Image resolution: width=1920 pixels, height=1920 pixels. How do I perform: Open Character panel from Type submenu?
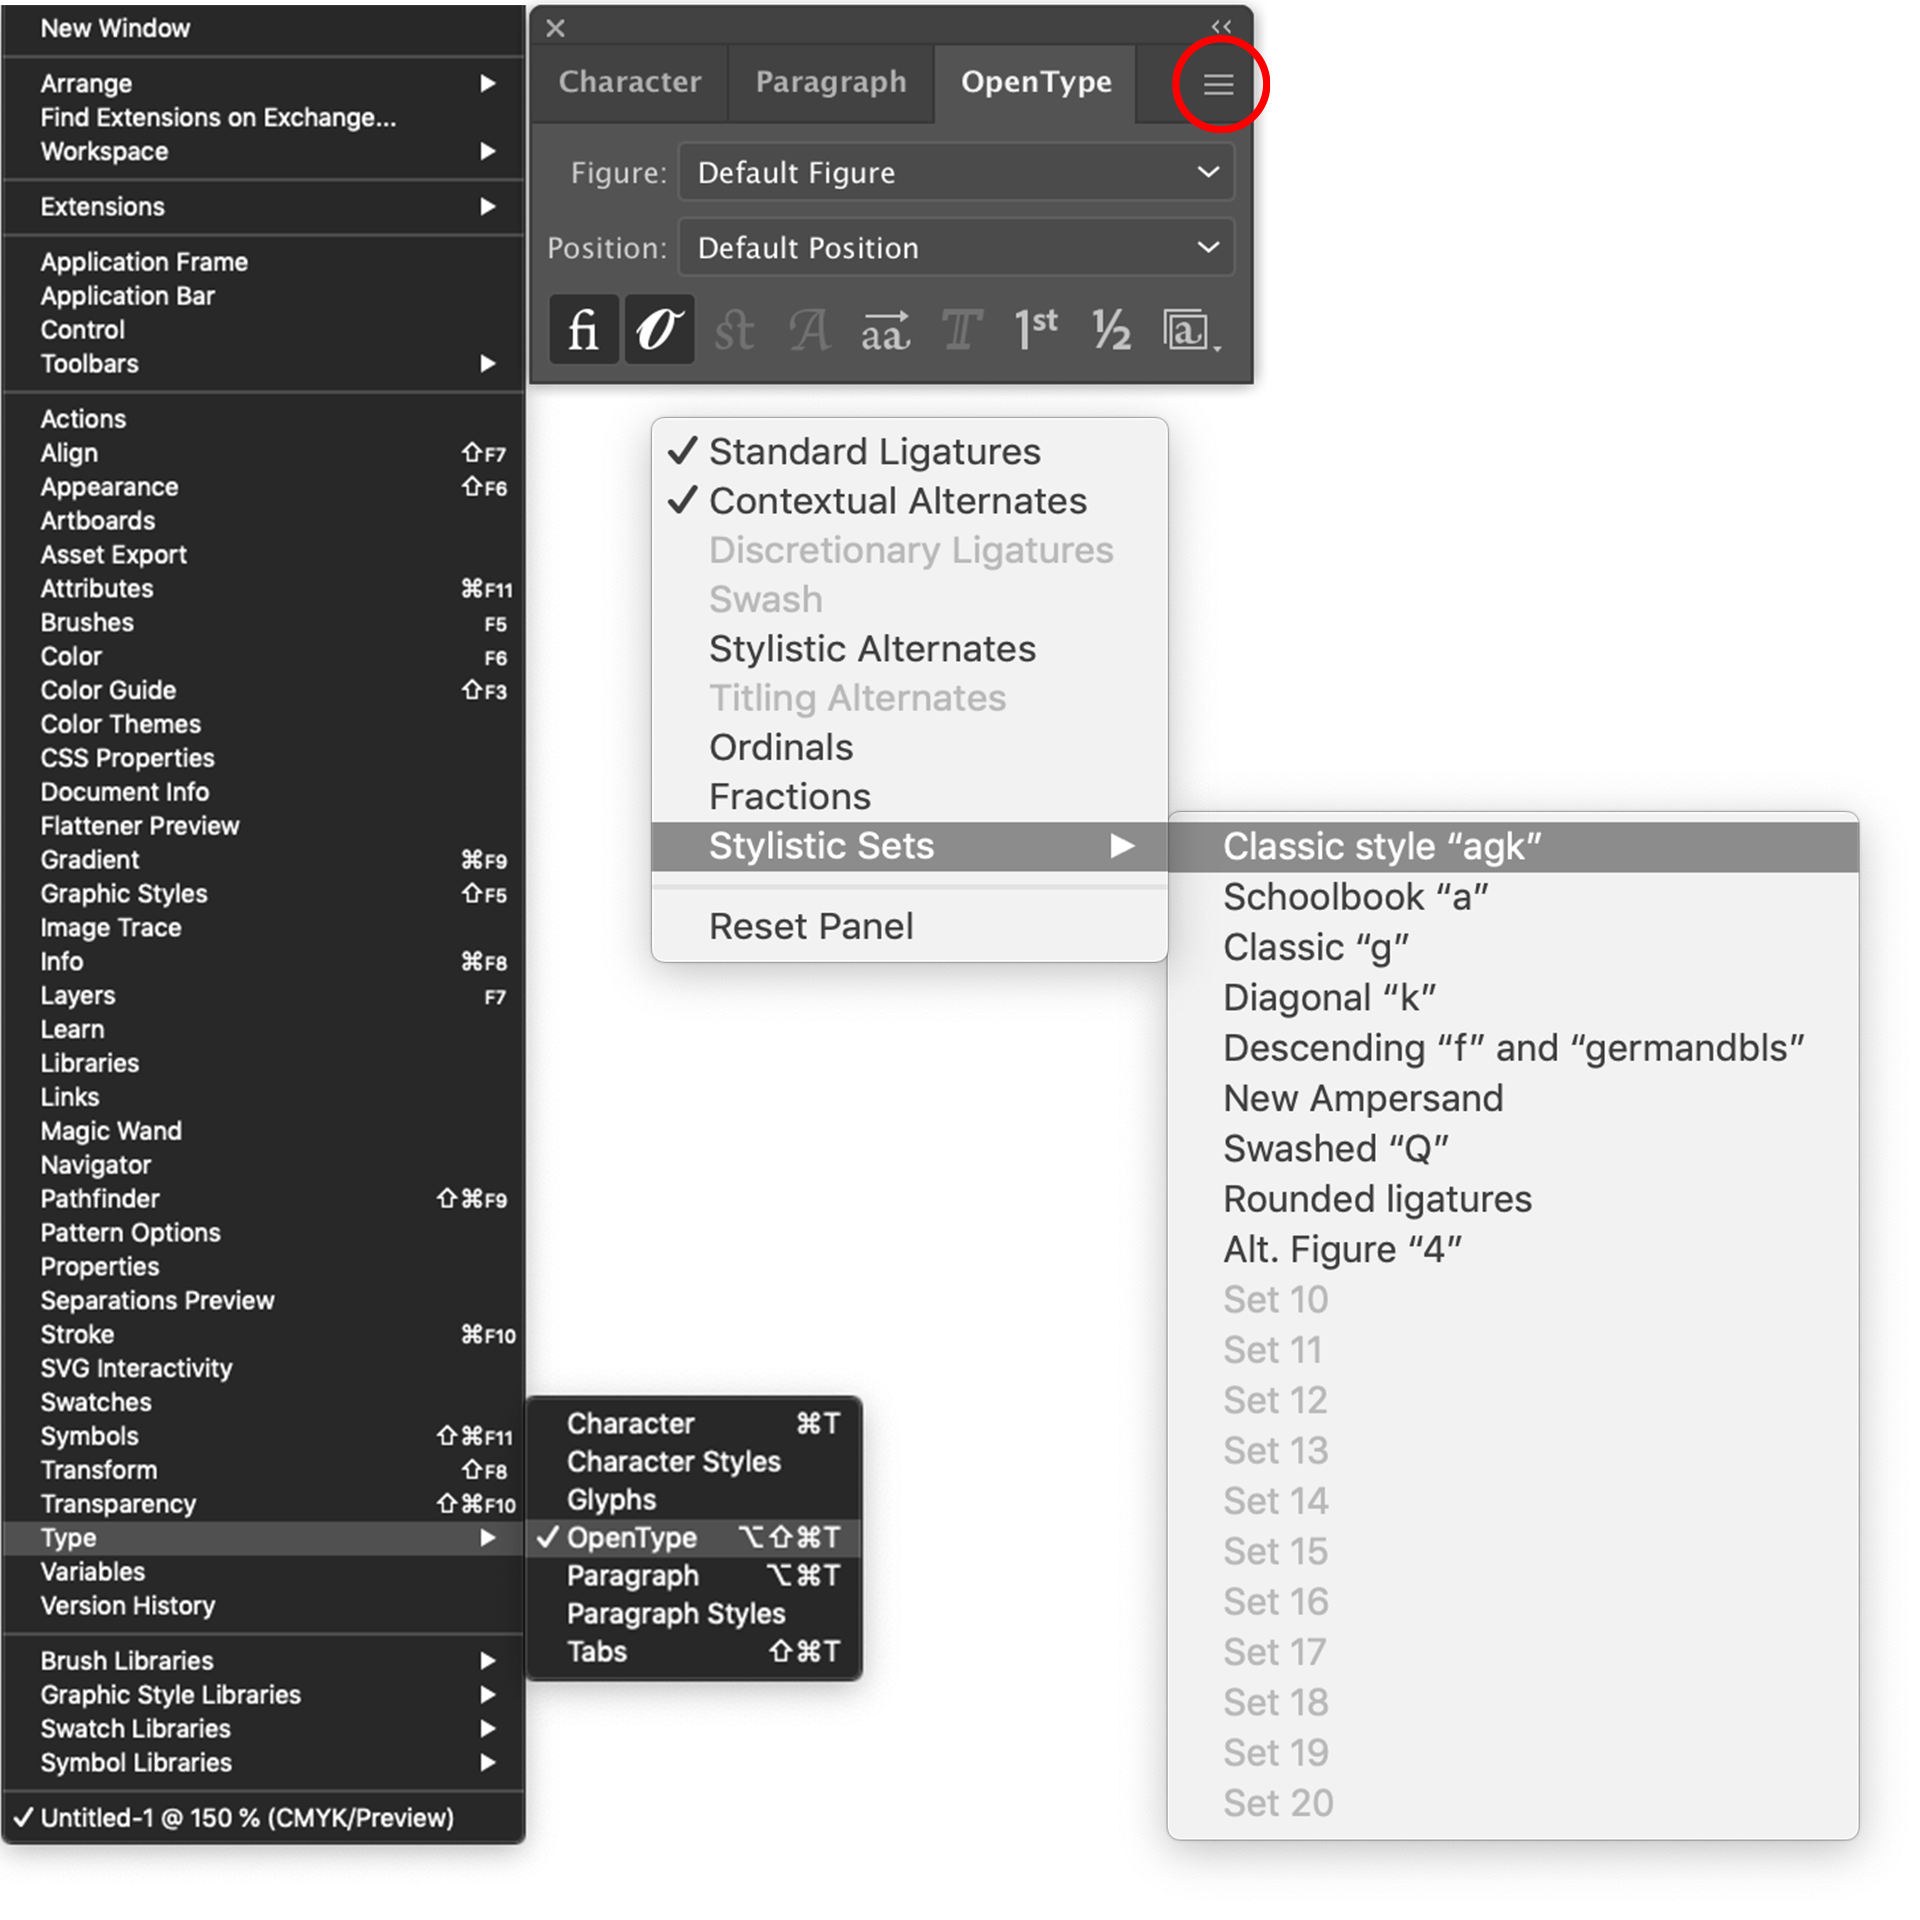tap(693, 1423)
